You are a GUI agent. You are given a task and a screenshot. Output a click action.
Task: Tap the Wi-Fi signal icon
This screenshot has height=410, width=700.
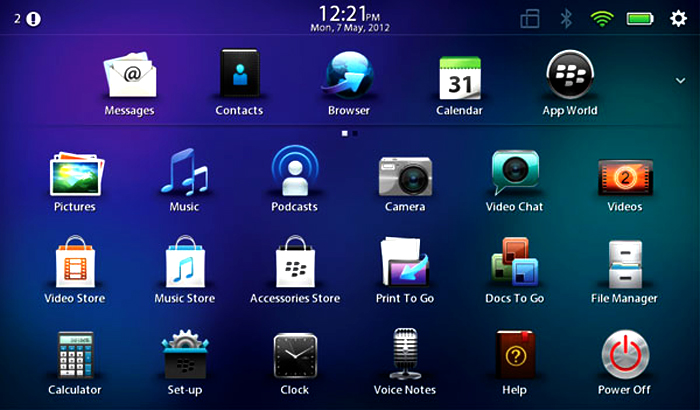pyautogui.click(x=602, y=19)
